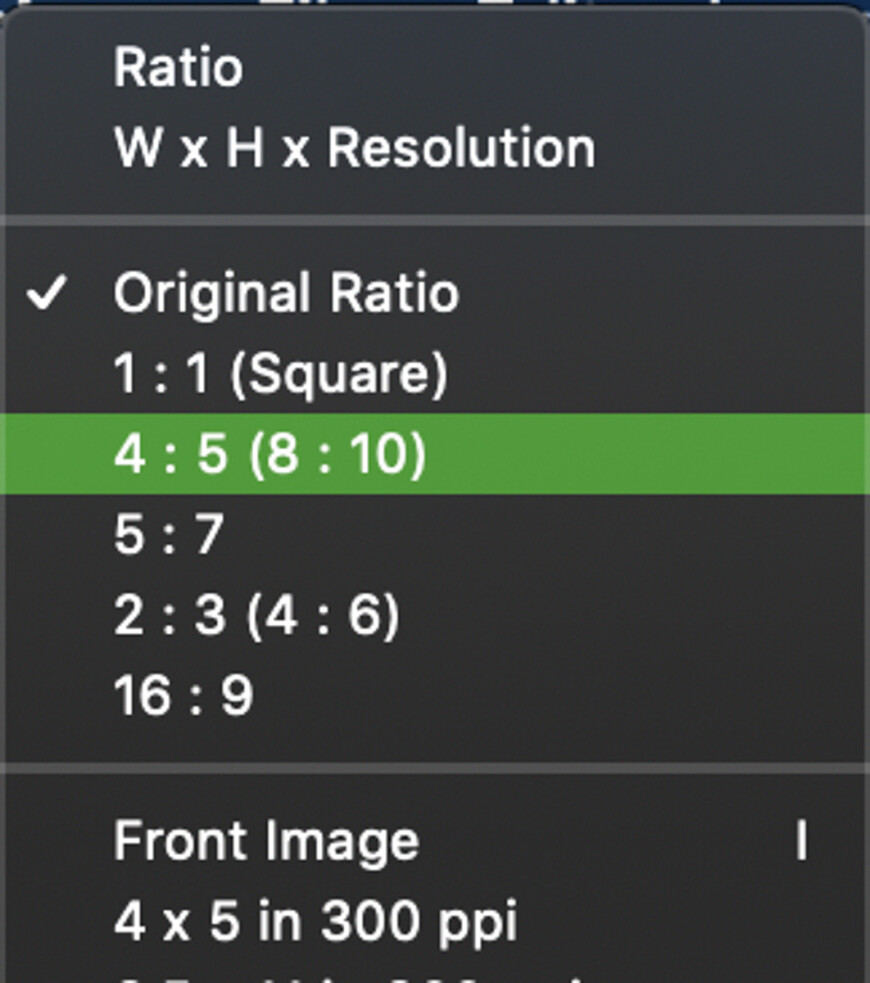Set crop to square 1 : 1
Image resolution: width=870 pixels, height=983 pixels.
pyautogui.click(x=281, y=374)
